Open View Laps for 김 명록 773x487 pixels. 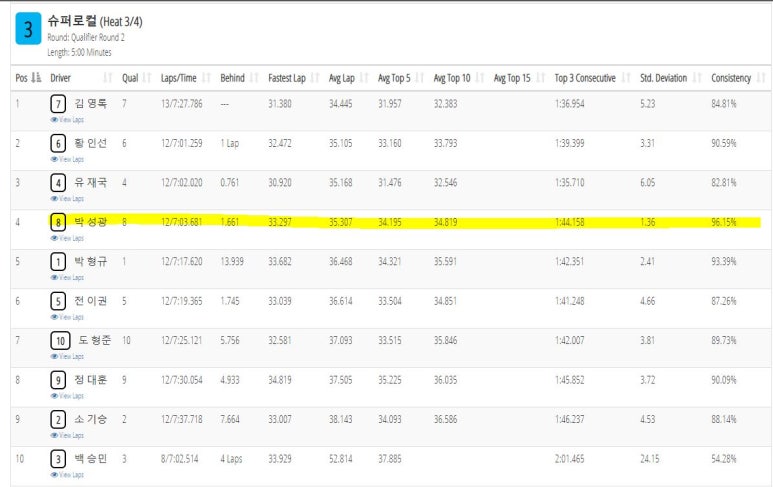pos(67,120)
